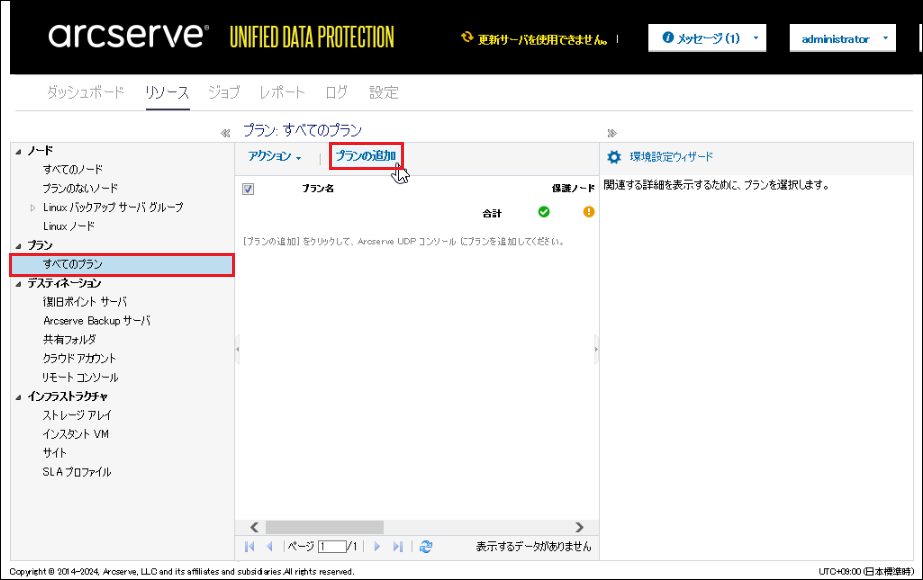Select 復旧ポイント サーバ in tree
This screenshot has height=580, width=923.
[85, 302]
